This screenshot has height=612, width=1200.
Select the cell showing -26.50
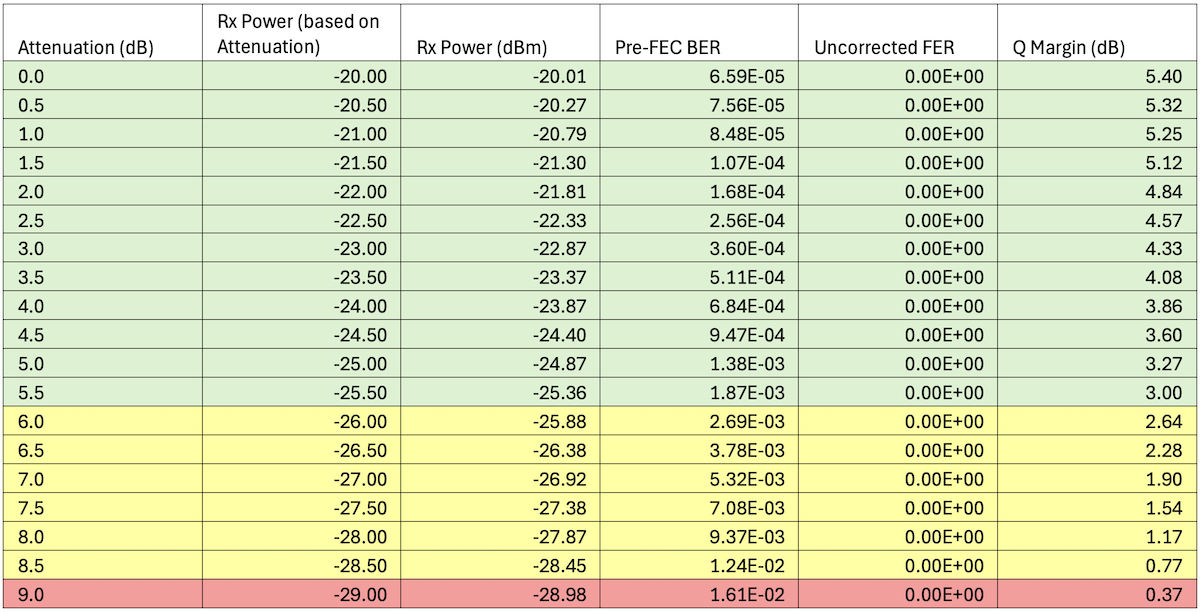tap(301, 449)
